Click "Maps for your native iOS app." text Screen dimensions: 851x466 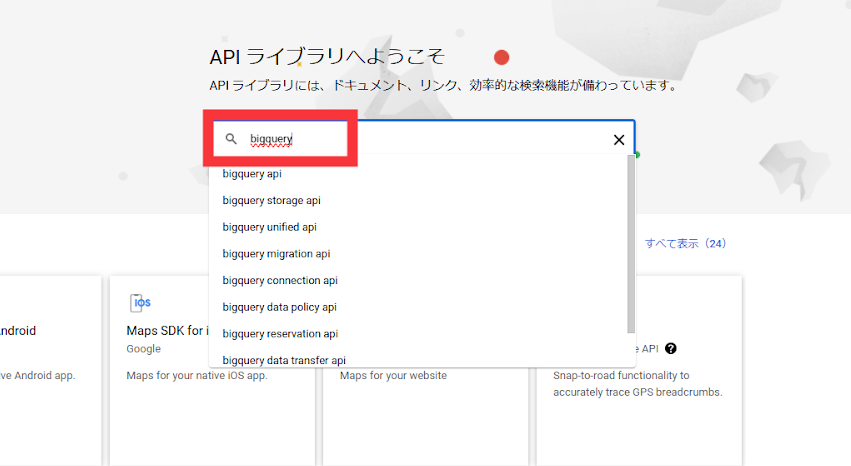(x=197, y=375)
